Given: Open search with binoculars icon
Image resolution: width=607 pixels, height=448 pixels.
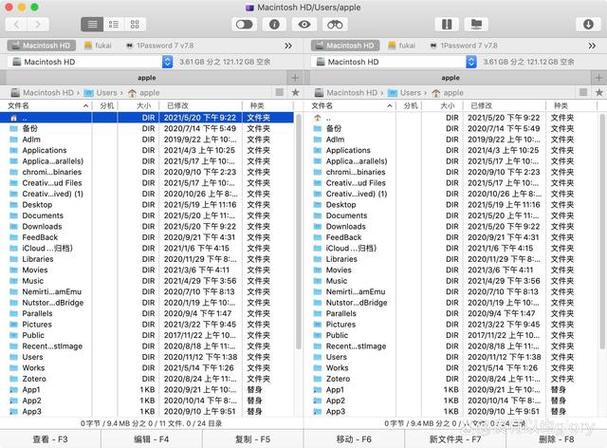Looking at the screenshot, I should [335, 24].
